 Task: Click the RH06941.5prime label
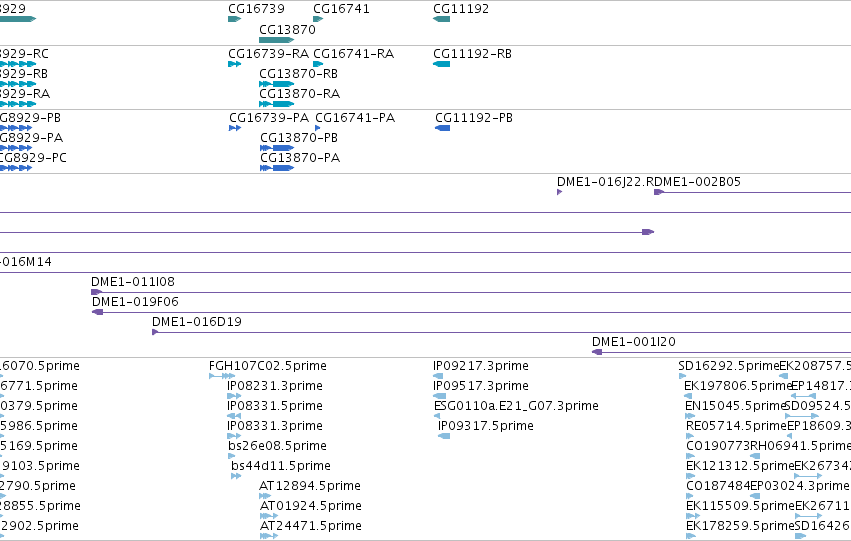[801, 446]
